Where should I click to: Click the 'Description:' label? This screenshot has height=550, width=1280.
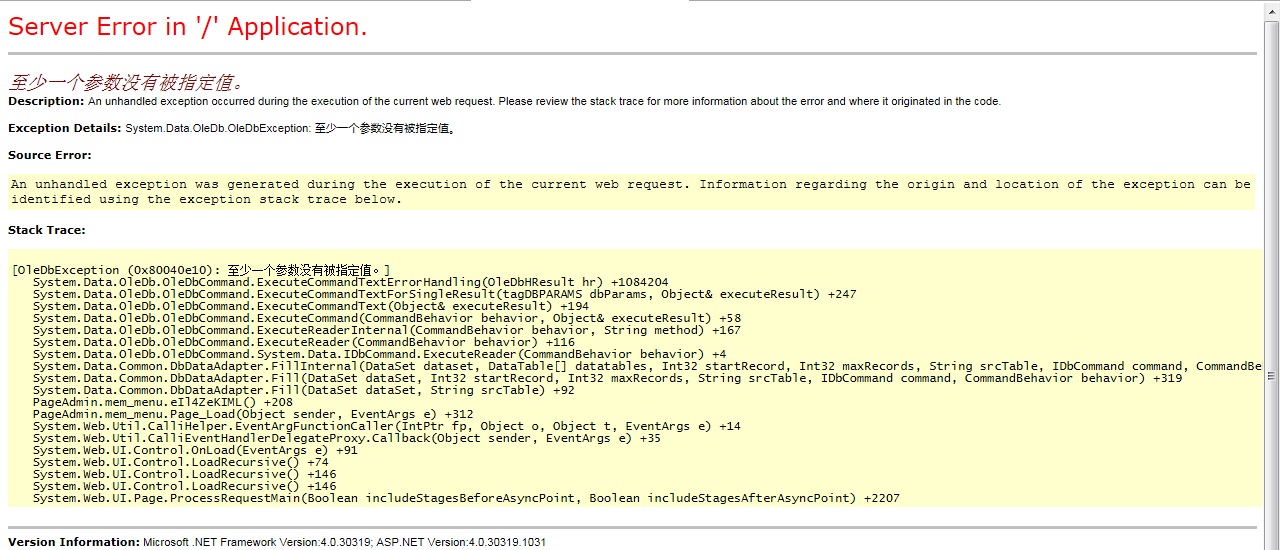click(46, 101)
